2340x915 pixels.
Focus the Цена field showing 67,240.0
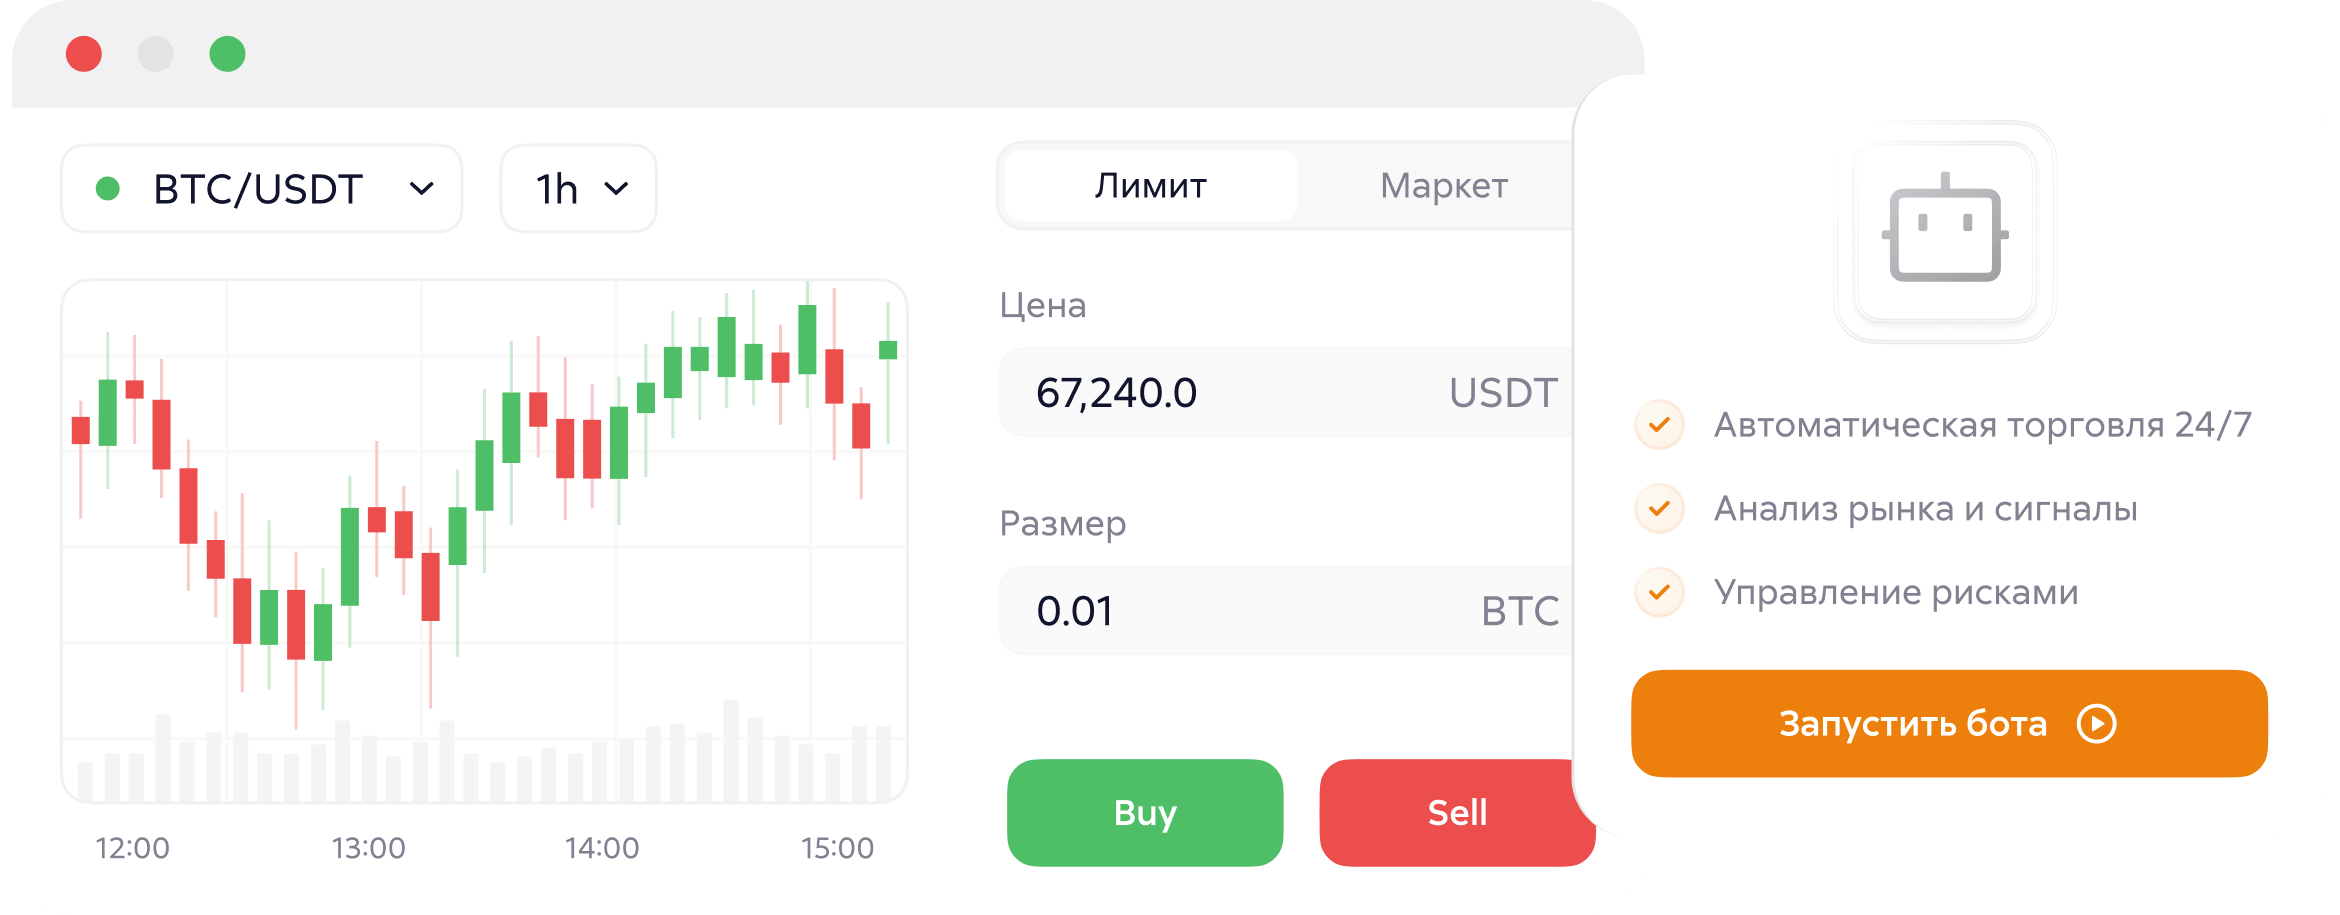click(x=1287, y=392)
